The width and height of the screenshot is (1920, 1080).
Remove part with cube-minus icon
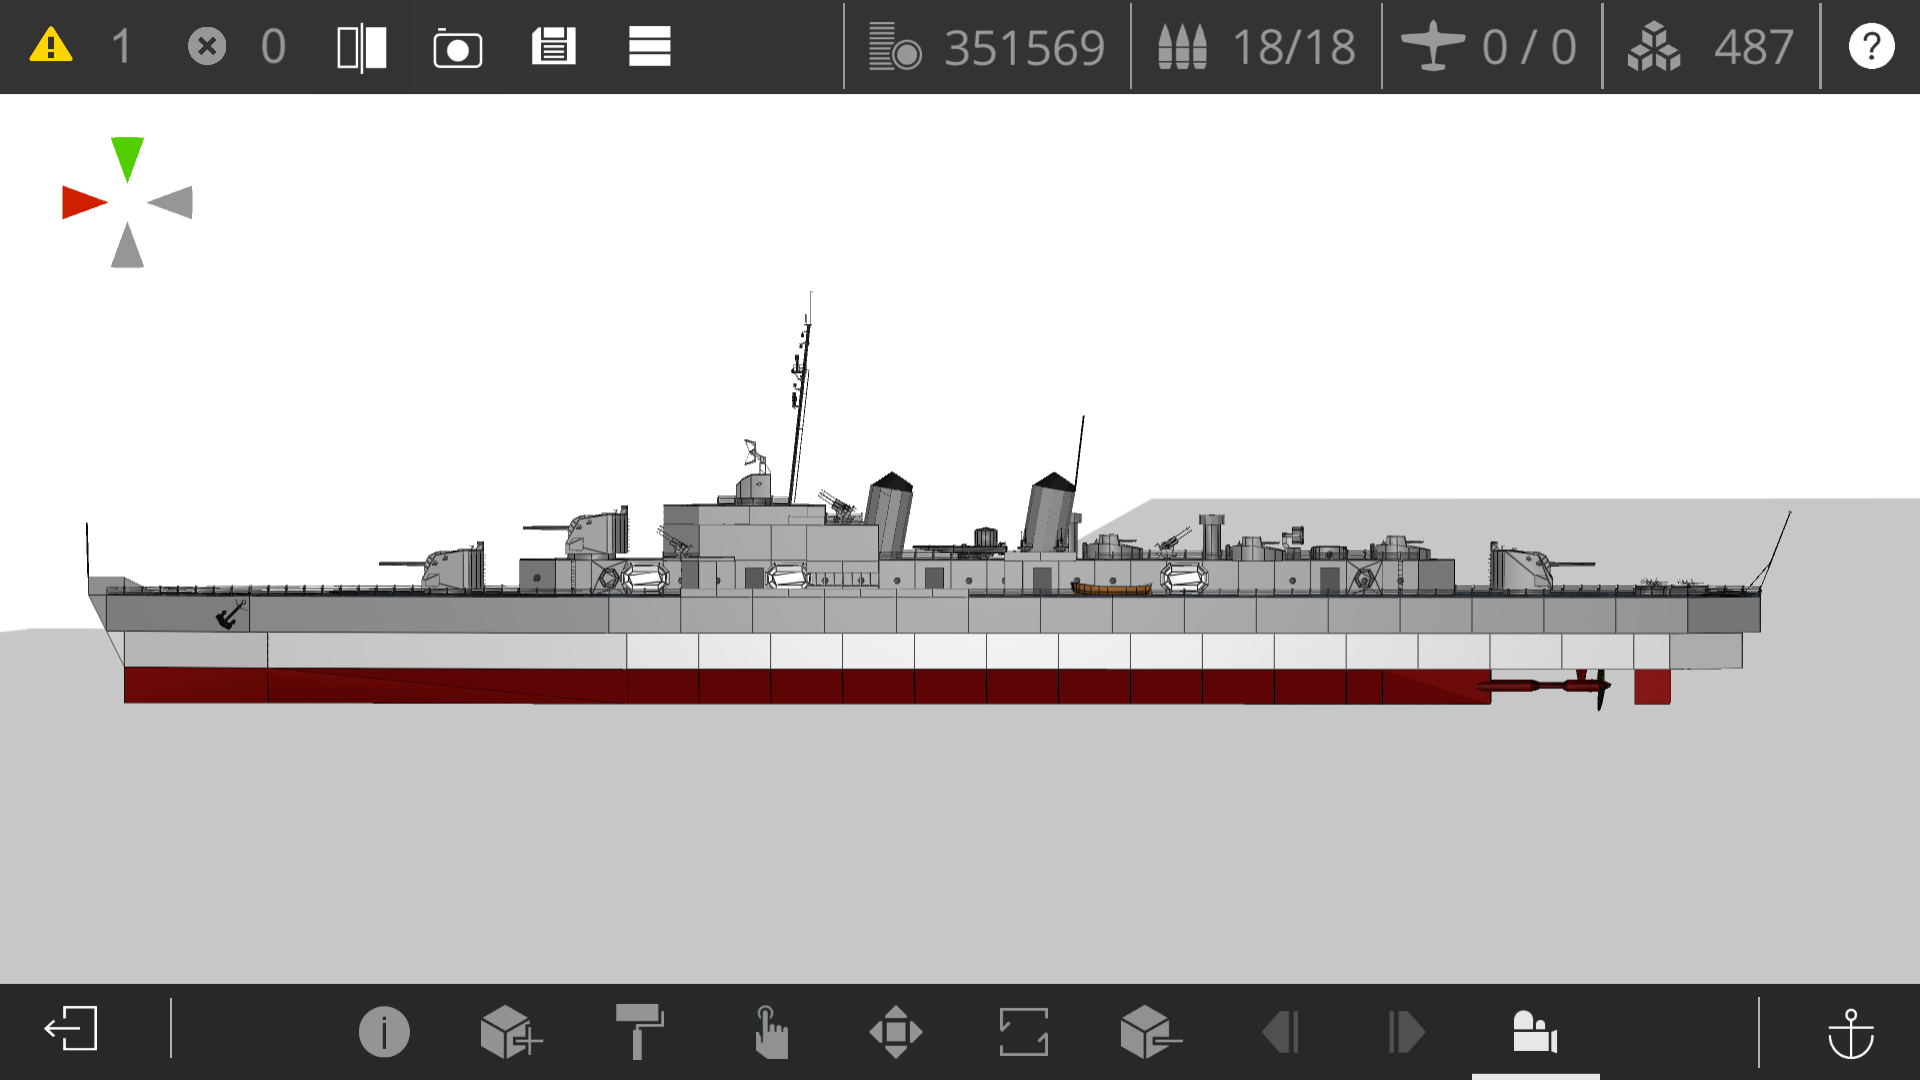pyautogui.click(x=1151, y=1031)
